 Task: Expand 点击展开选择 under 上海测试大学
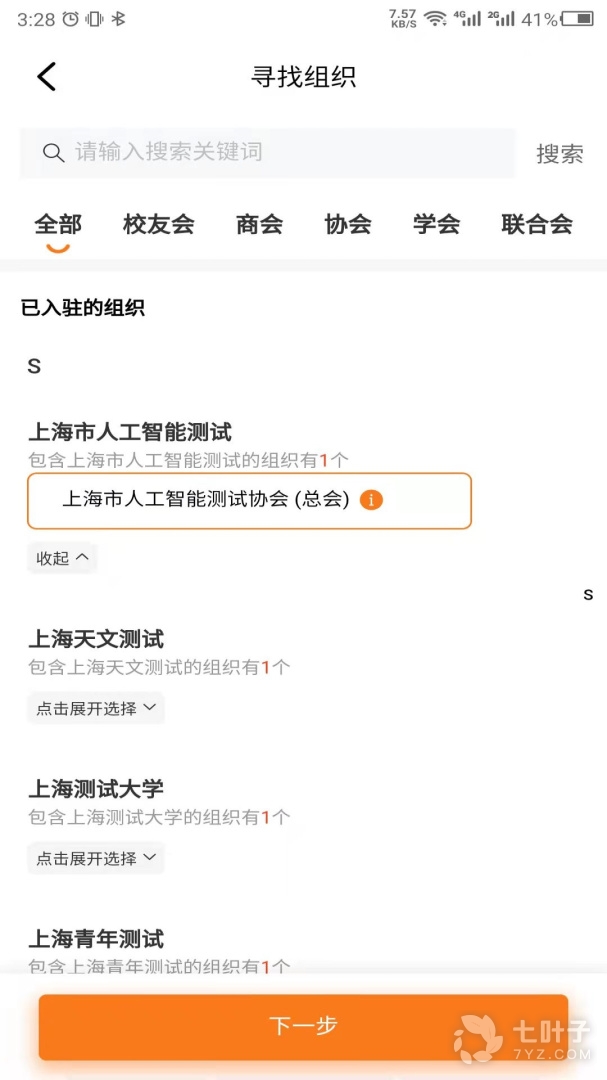point(96,858)
